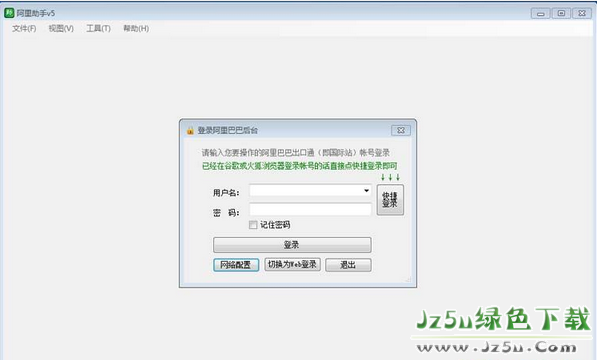Maximize the 阿里助手v5 main window
This screenshot has width=597, height=360.
[561, 13]
